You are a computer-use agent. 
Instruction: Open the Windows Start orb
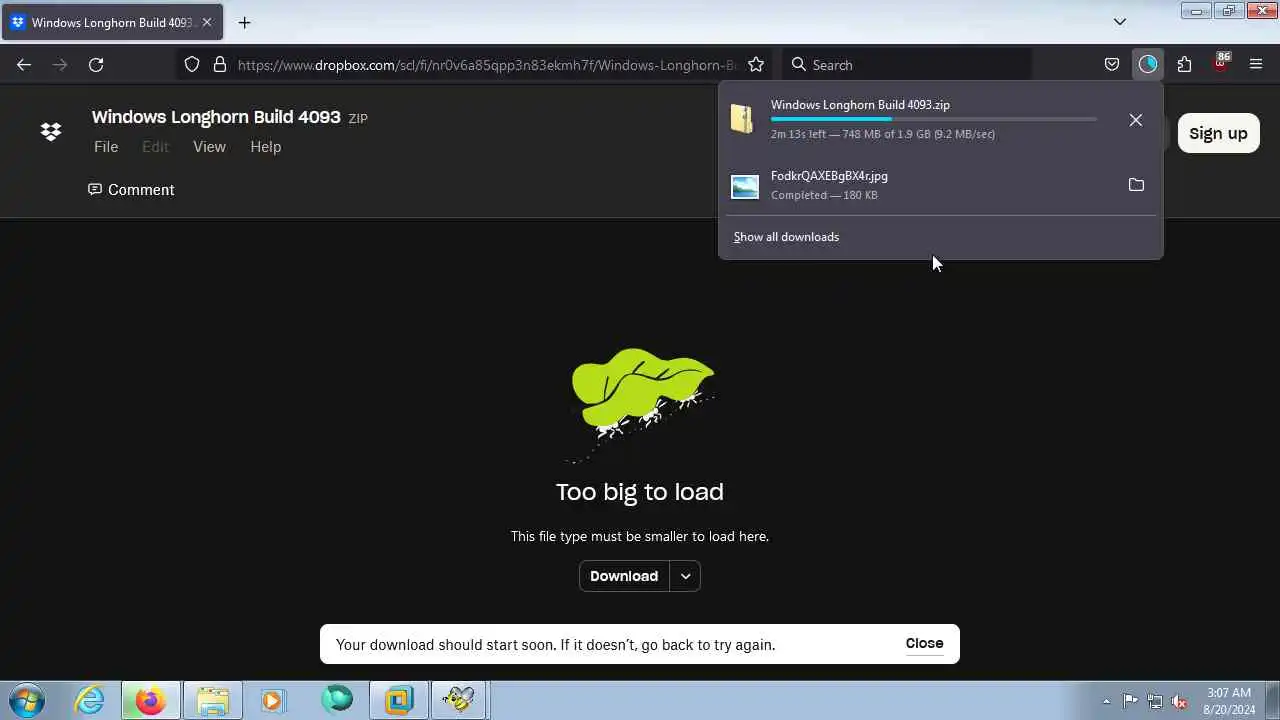click(27, 700)
